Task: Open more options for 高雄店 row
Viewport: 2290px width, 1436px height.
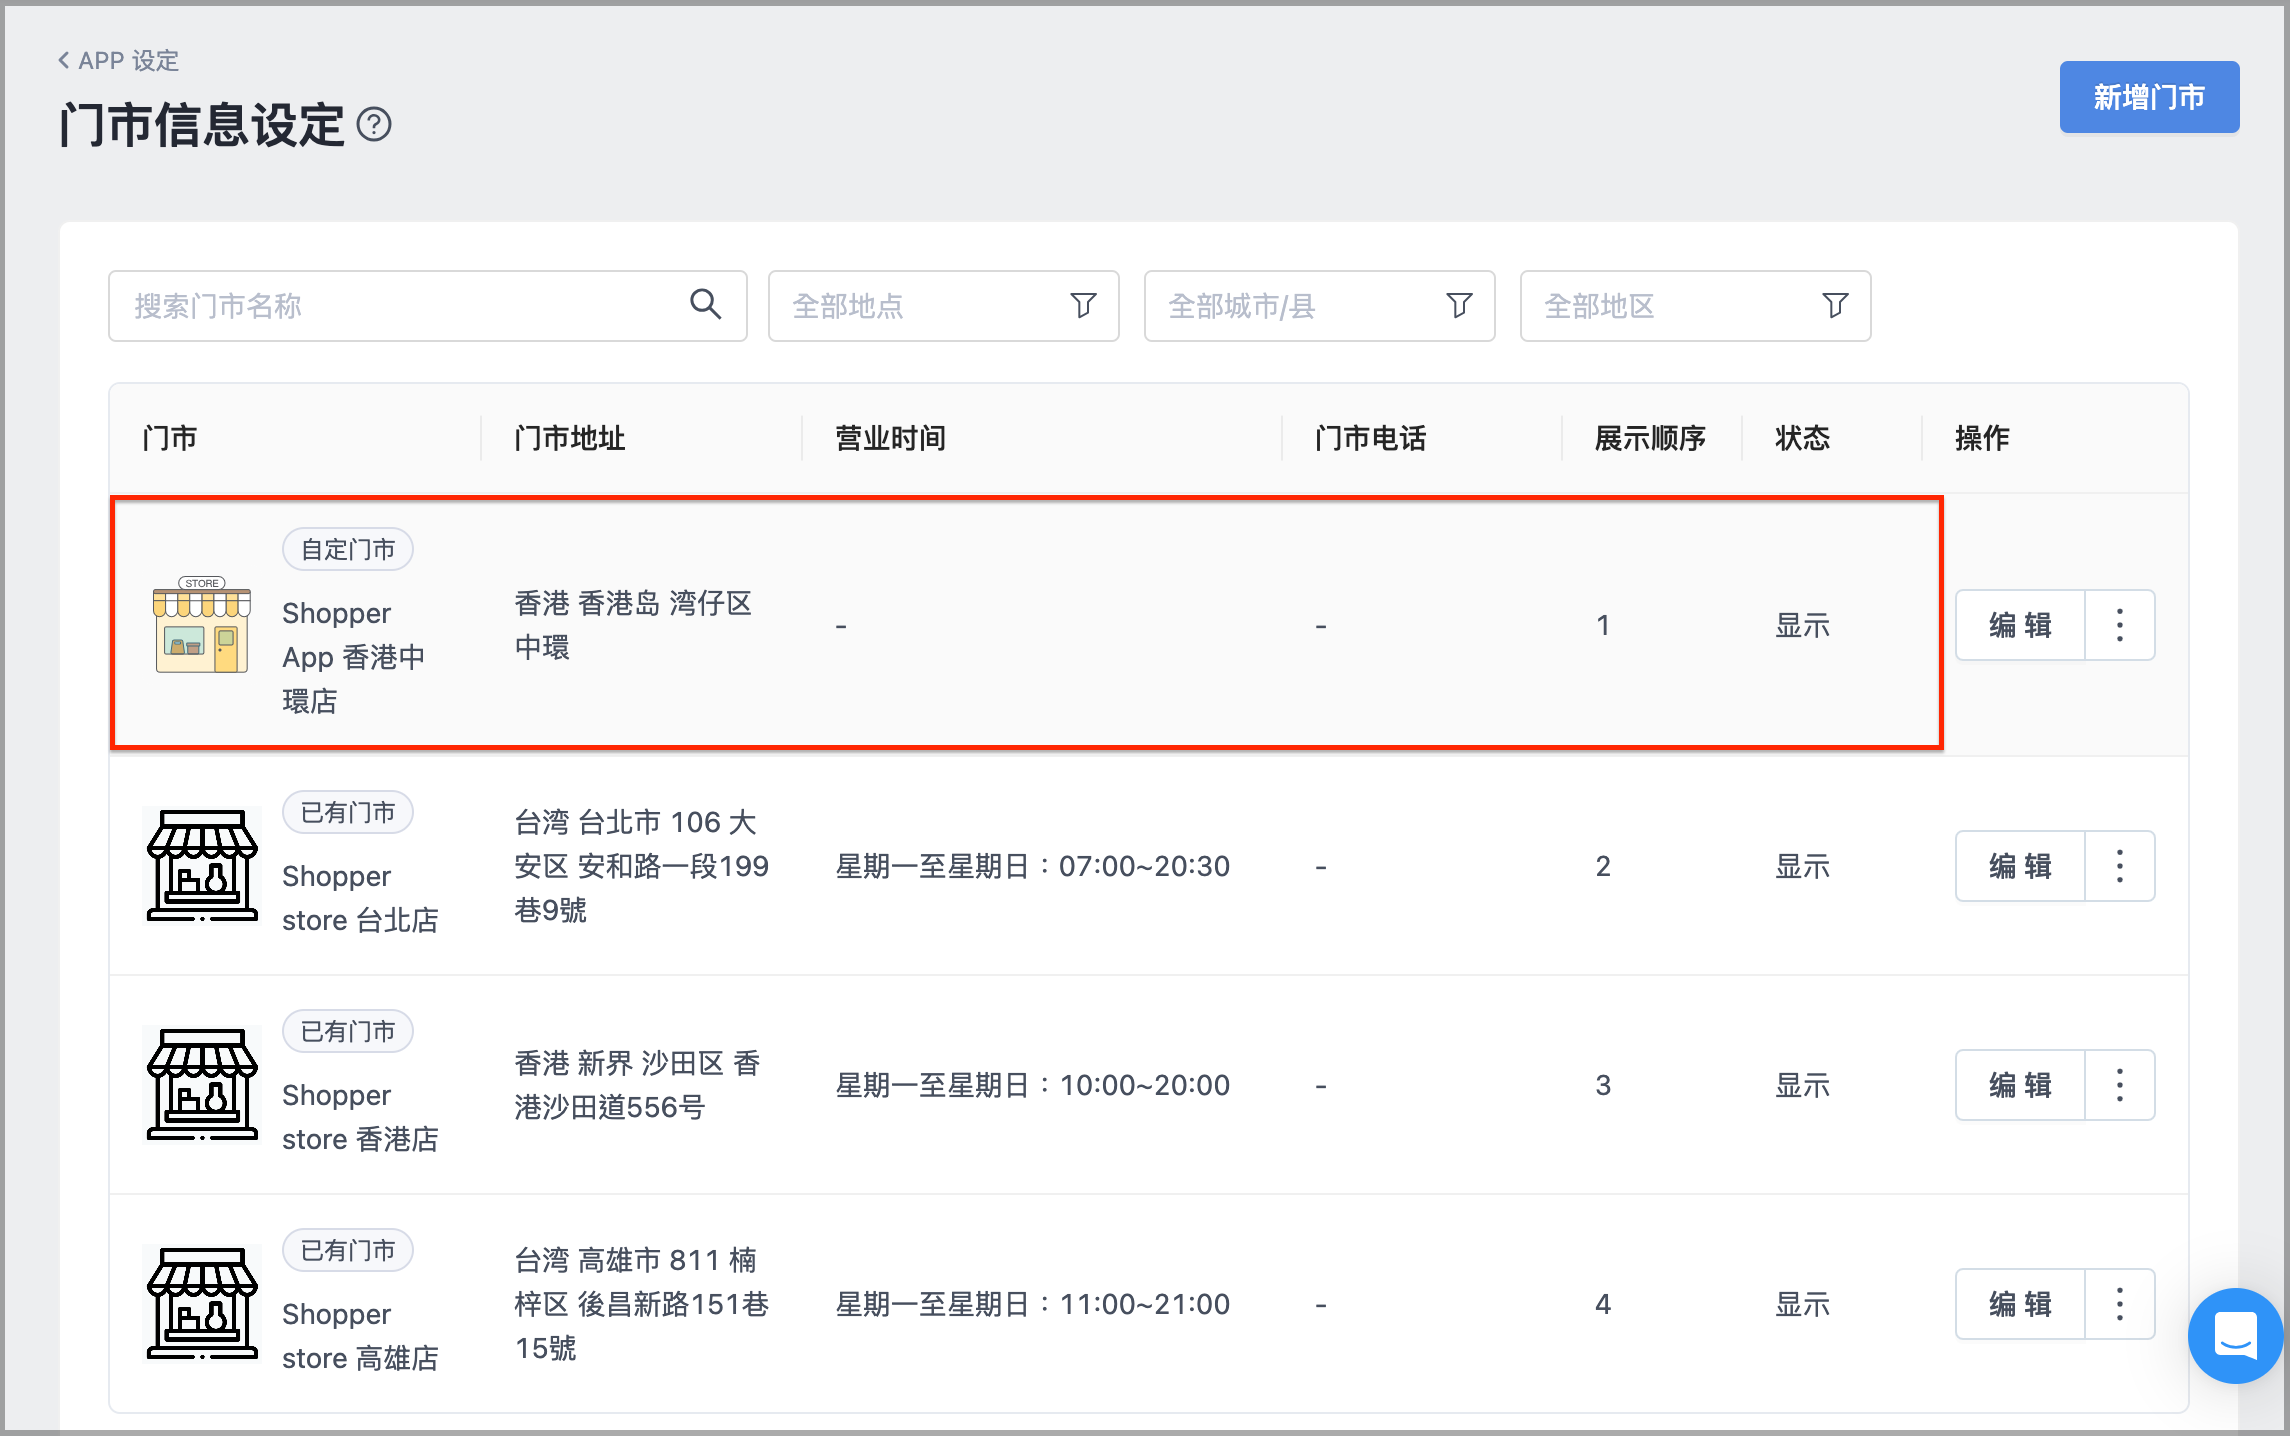Action: (x=2120, y=1304)
